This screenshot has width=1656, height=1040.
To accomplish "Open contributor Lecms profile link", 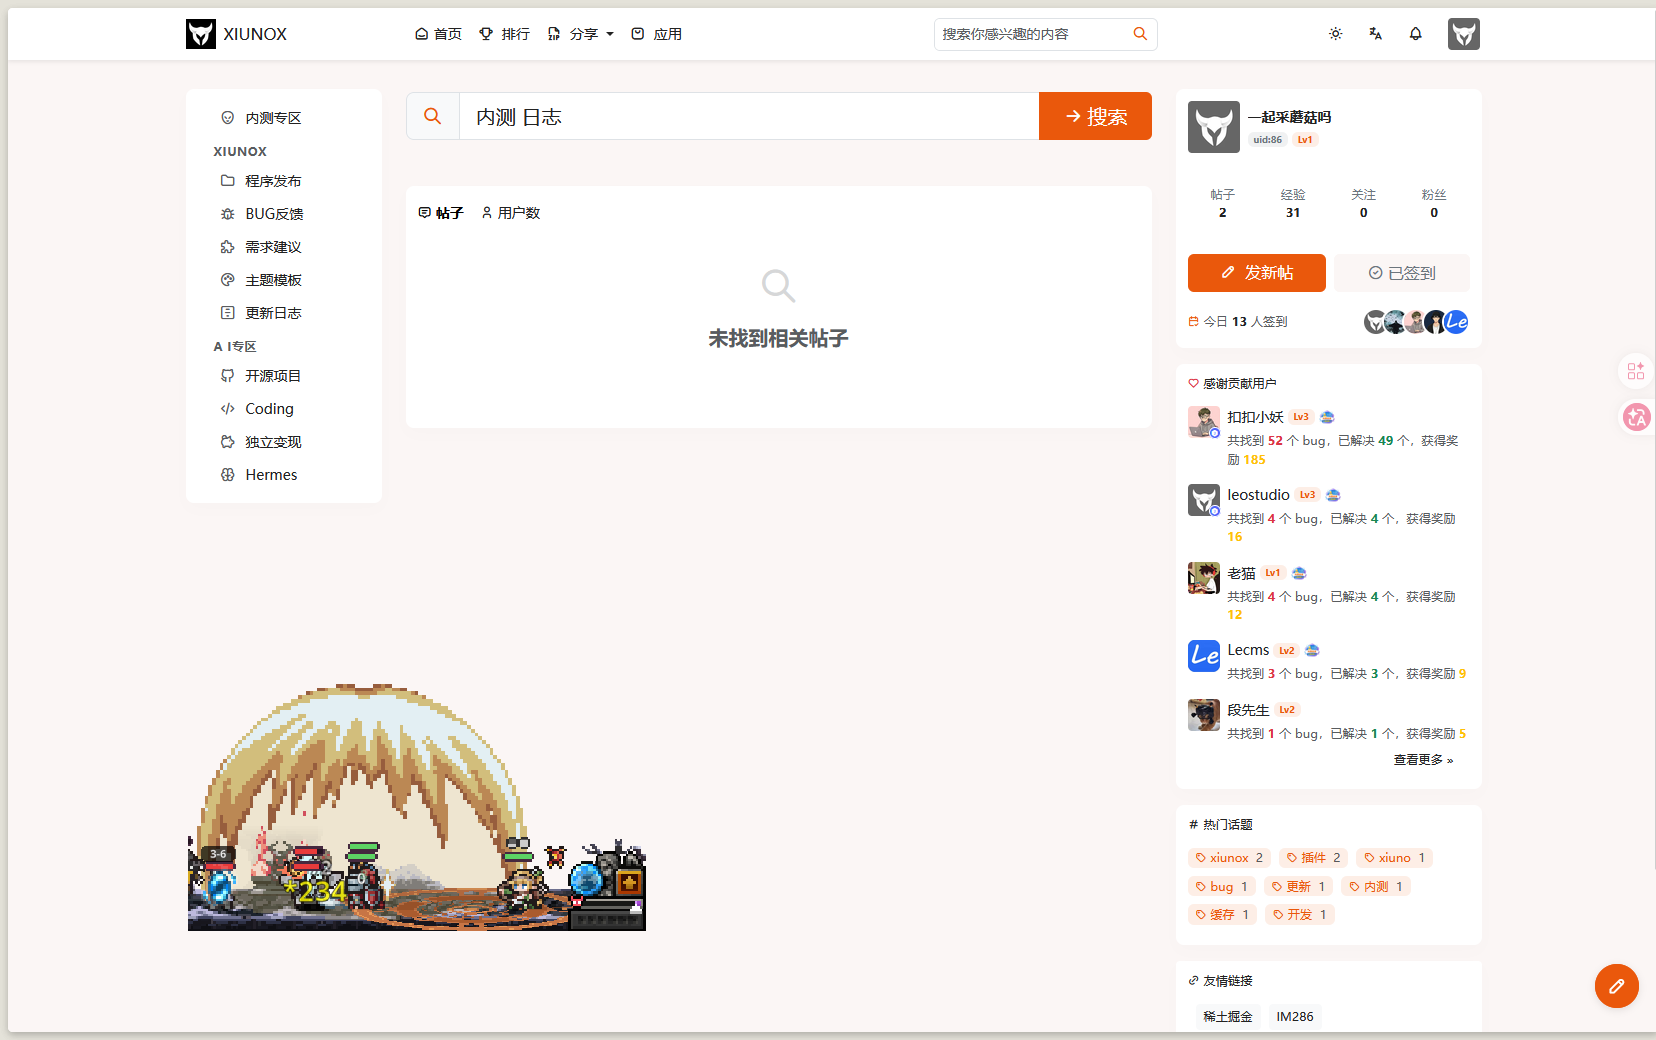I will (x=1248, y=650).
